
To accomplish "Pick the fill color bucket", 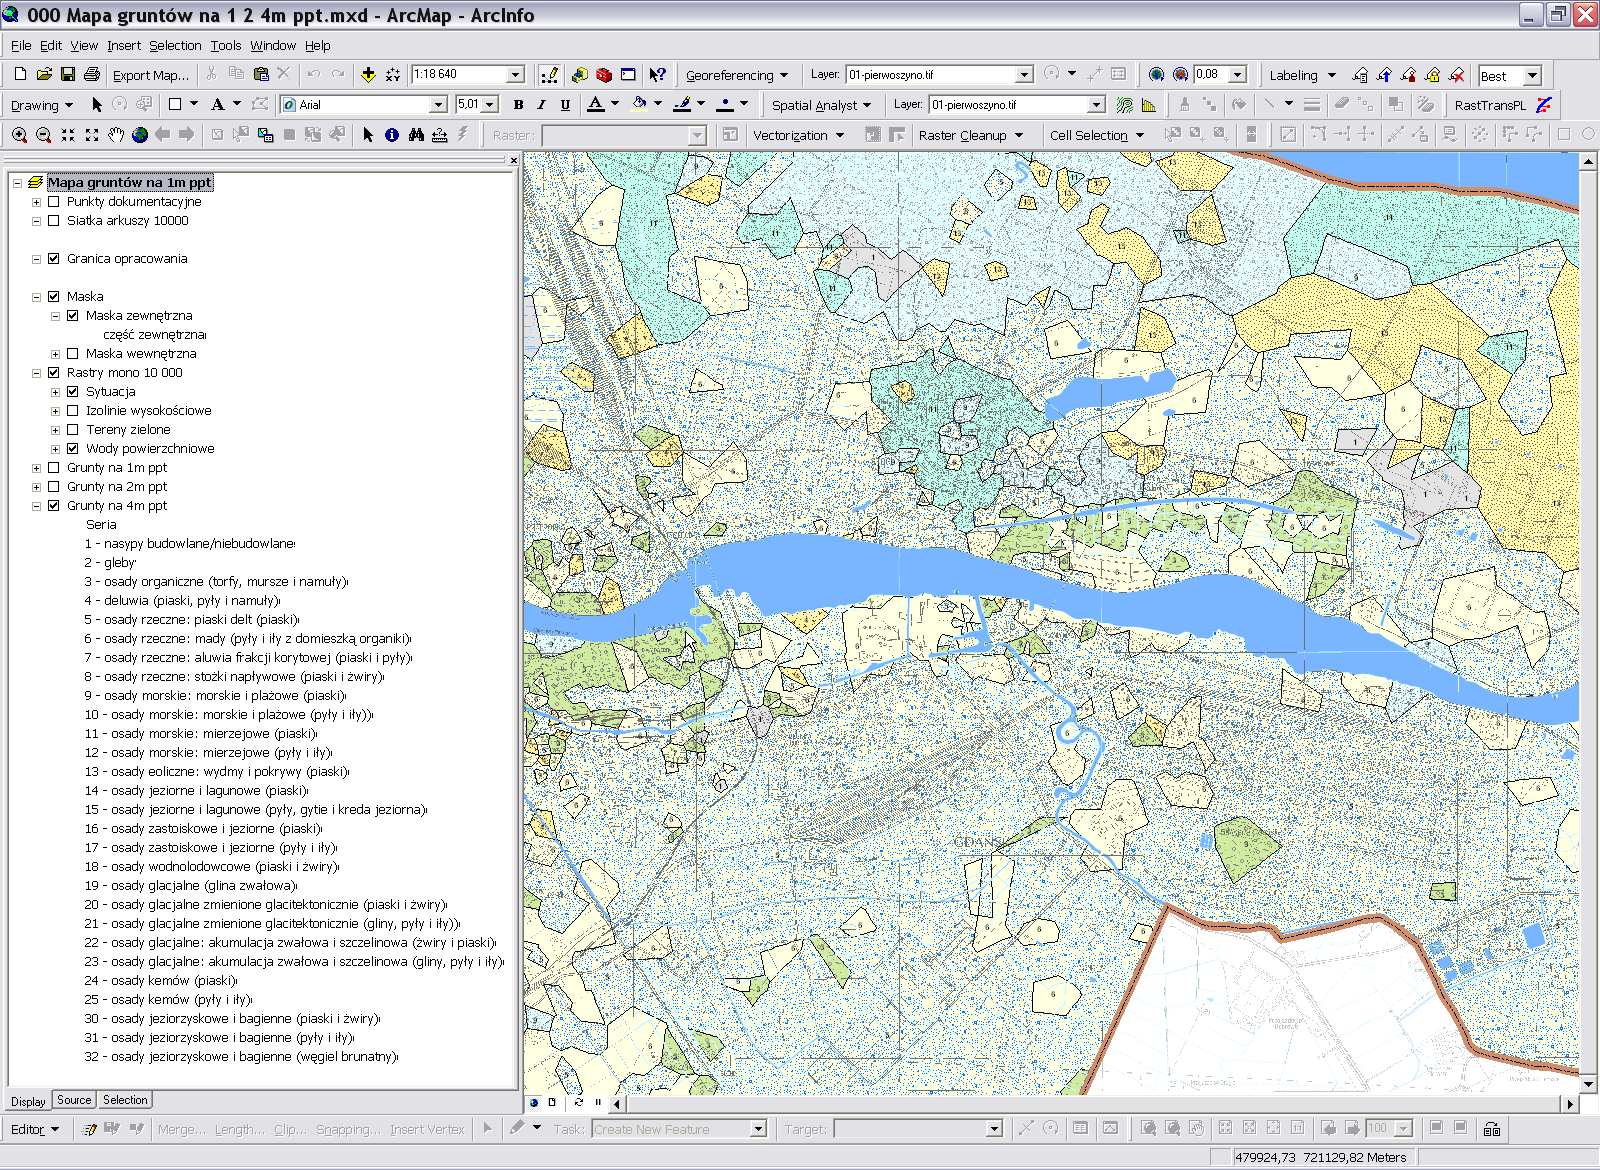I will [x=640, y=105].
